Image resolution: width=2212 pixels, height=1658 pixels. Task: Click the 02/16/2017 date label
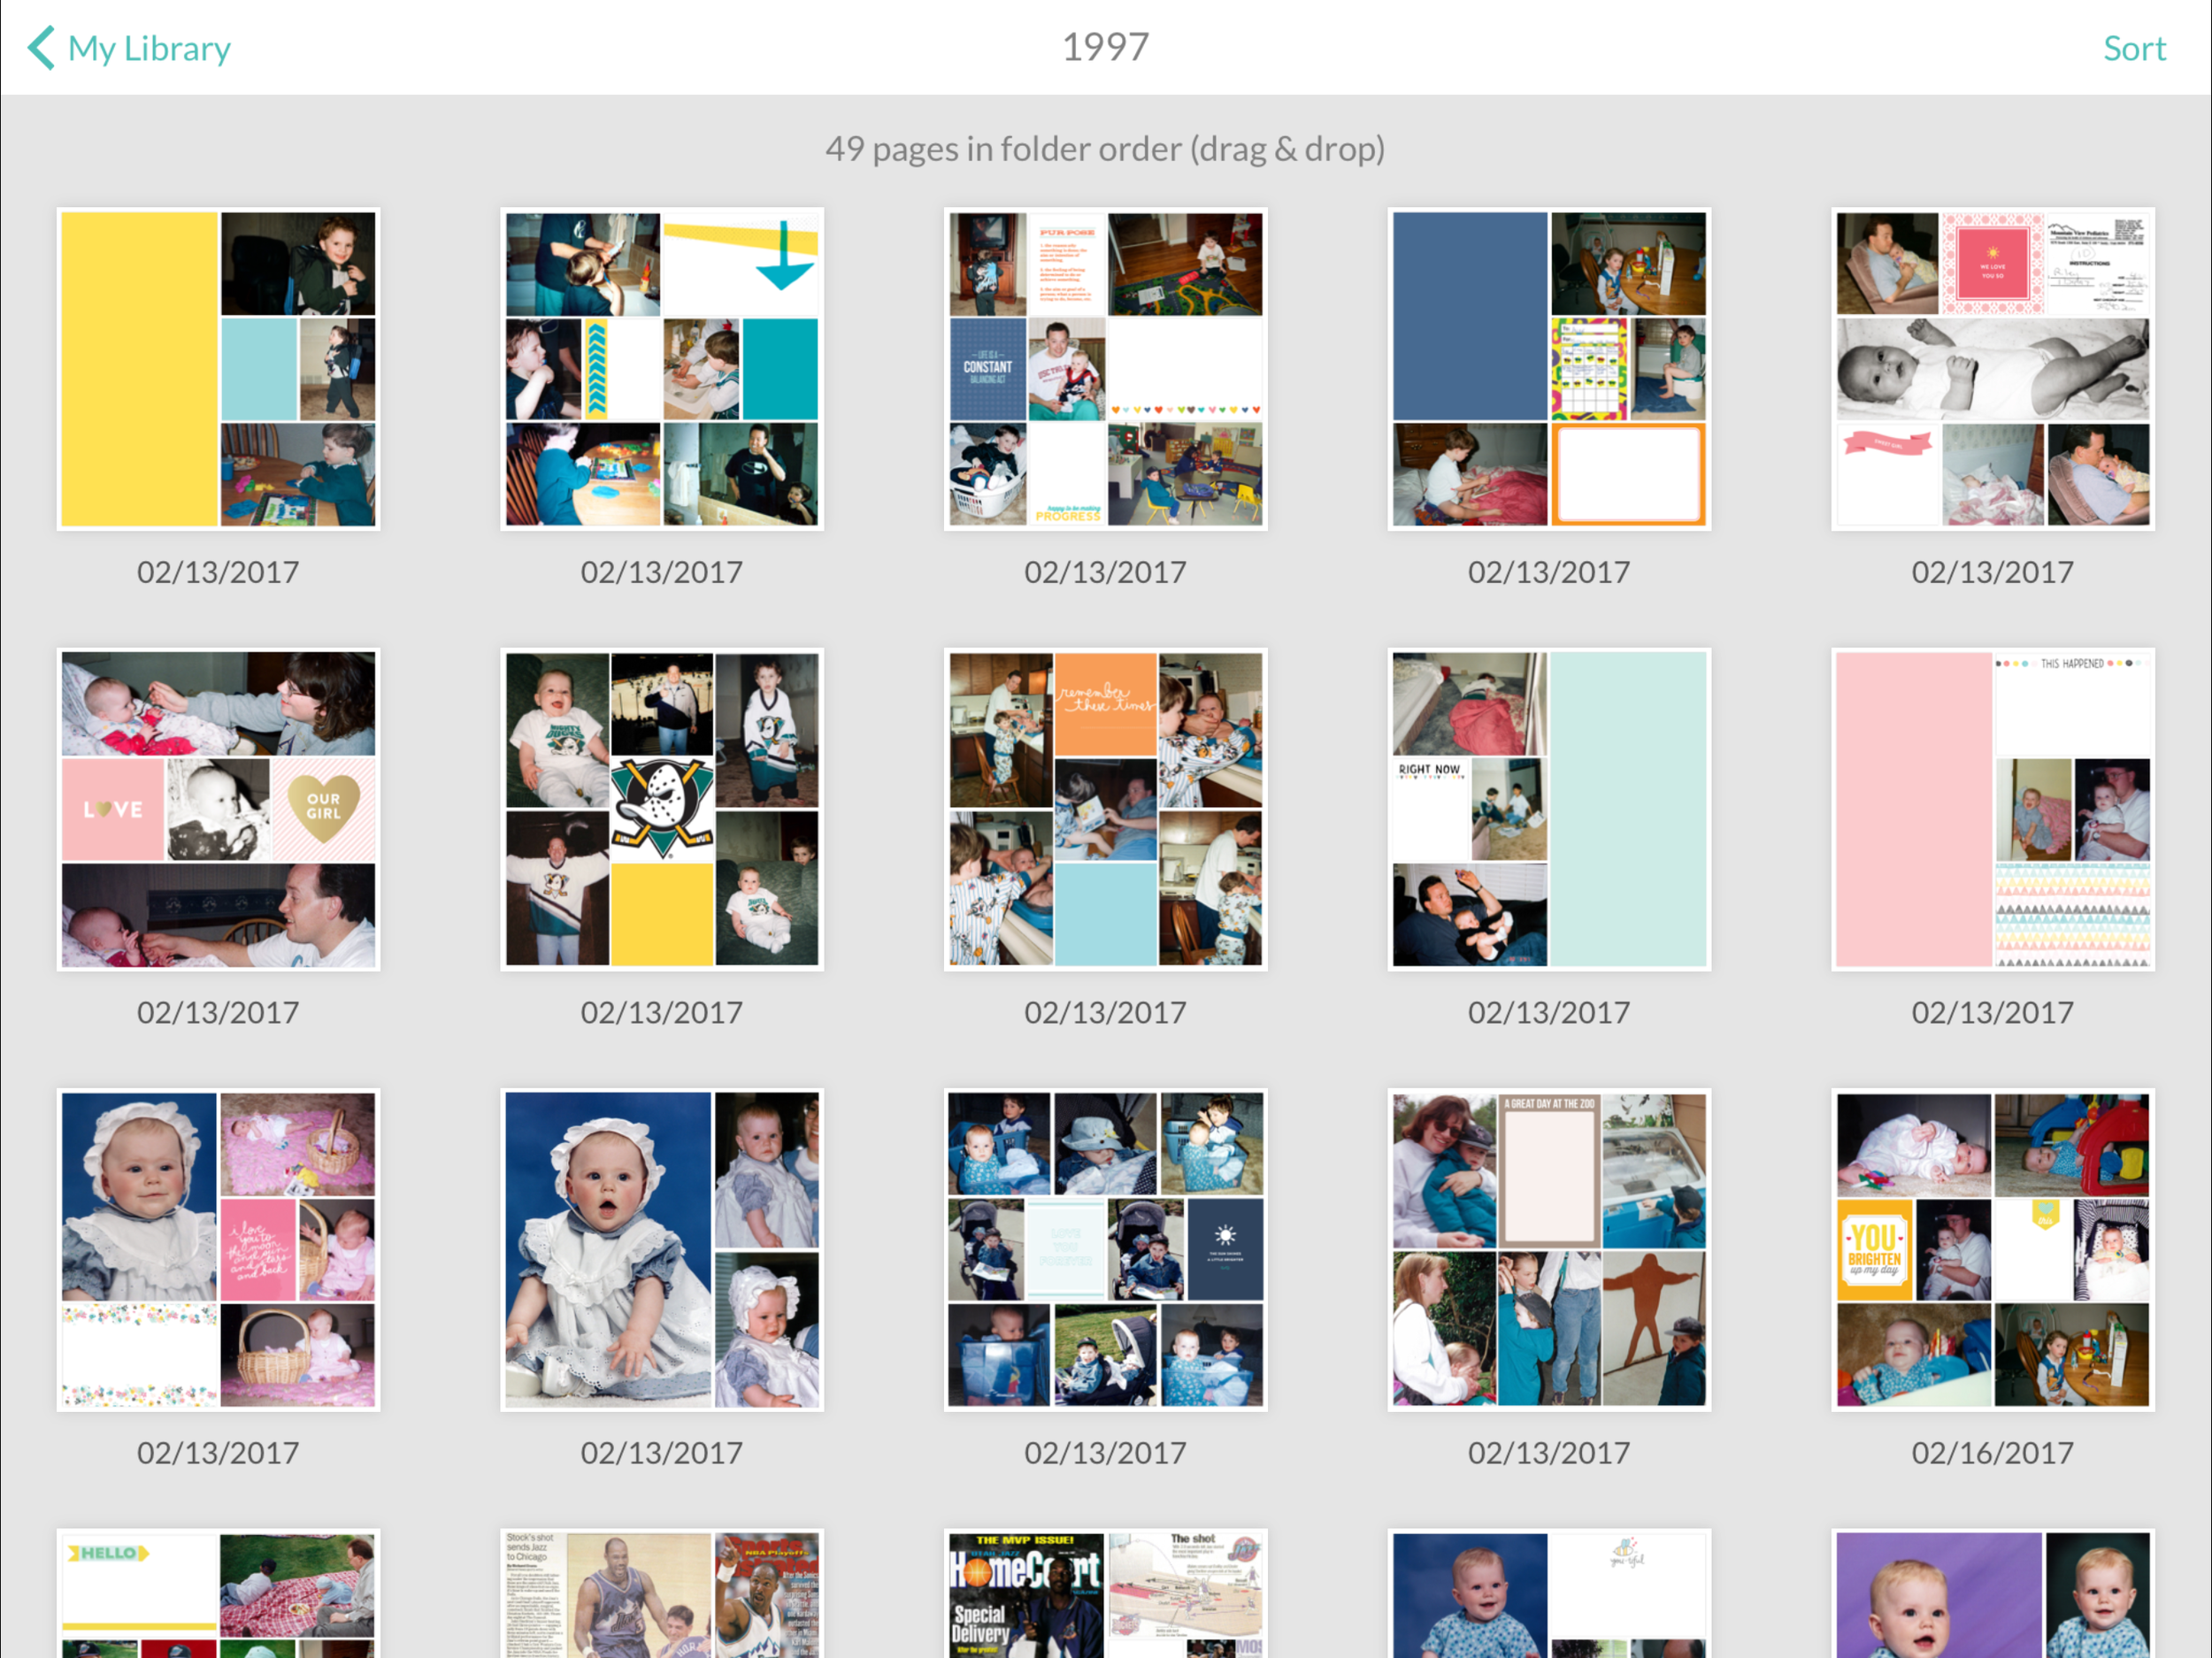1993,1453
